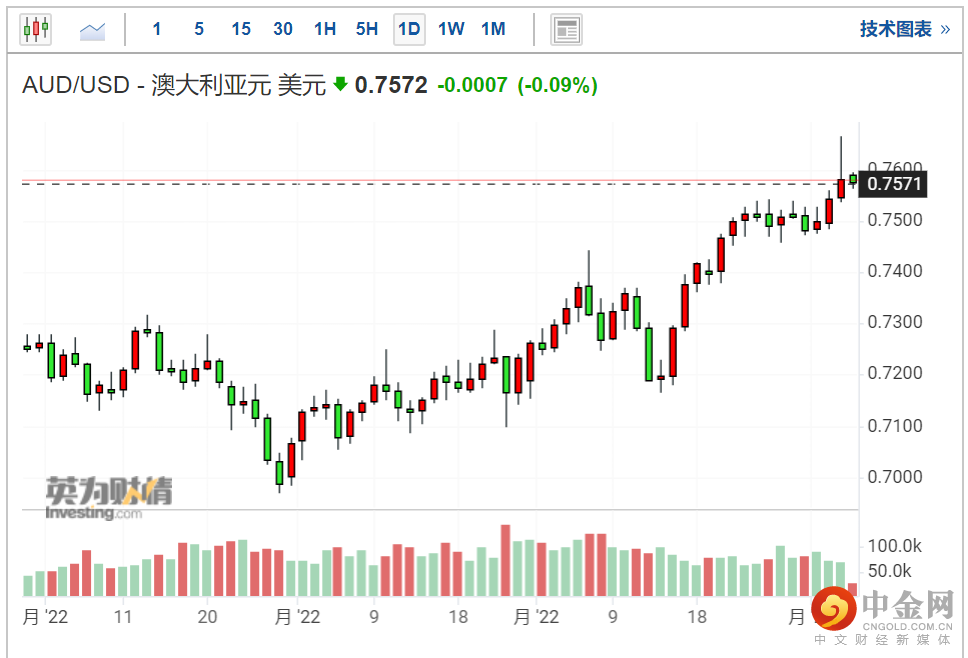Set chart to 5H interval
The height and width of the screenshot is (658, 968).
coord(367,29)
